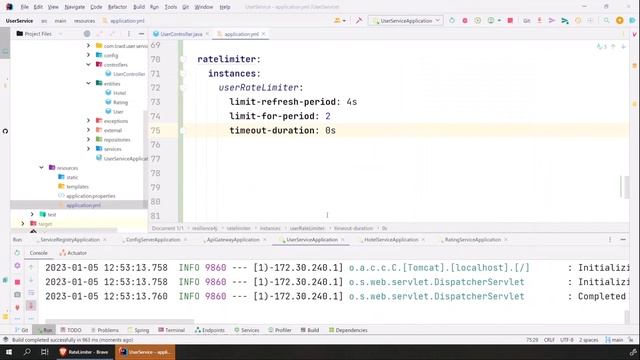
Task: Click the Git update project icon
Action: pyautogui.click(x=539, y=20)
